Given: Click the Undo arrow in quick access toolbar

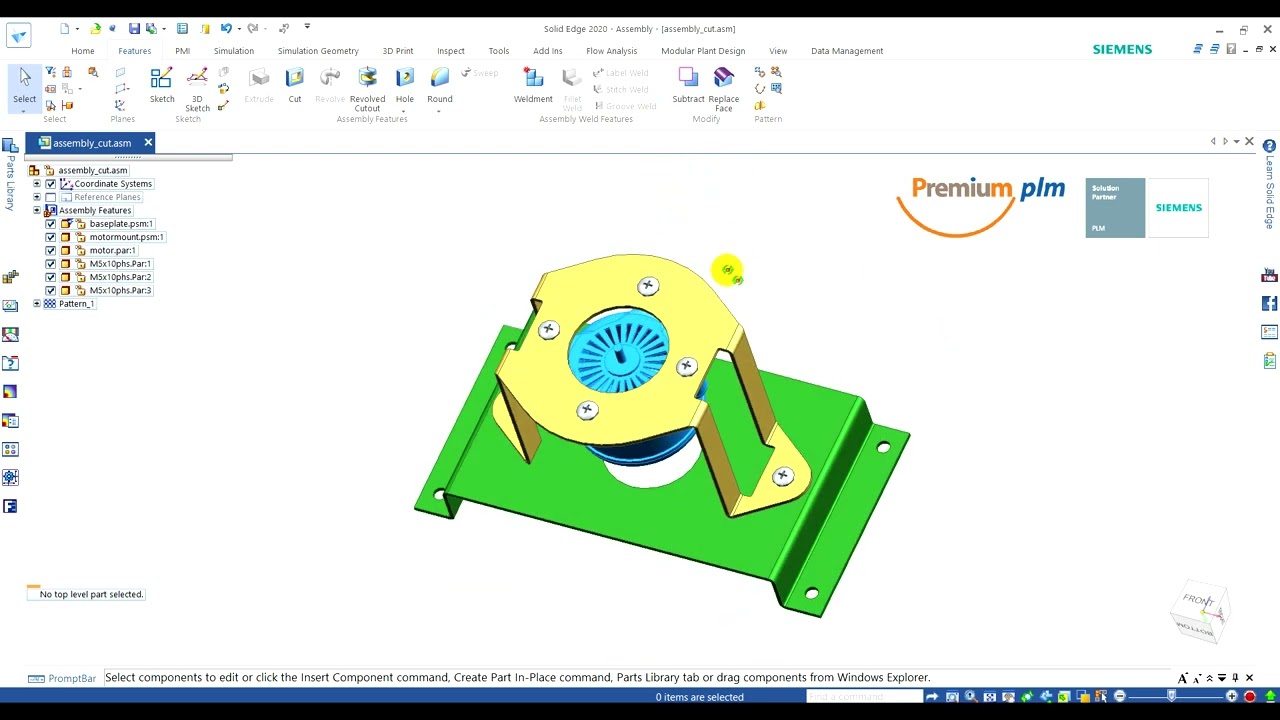Looking at the screenshot, I should pos(226,29).
